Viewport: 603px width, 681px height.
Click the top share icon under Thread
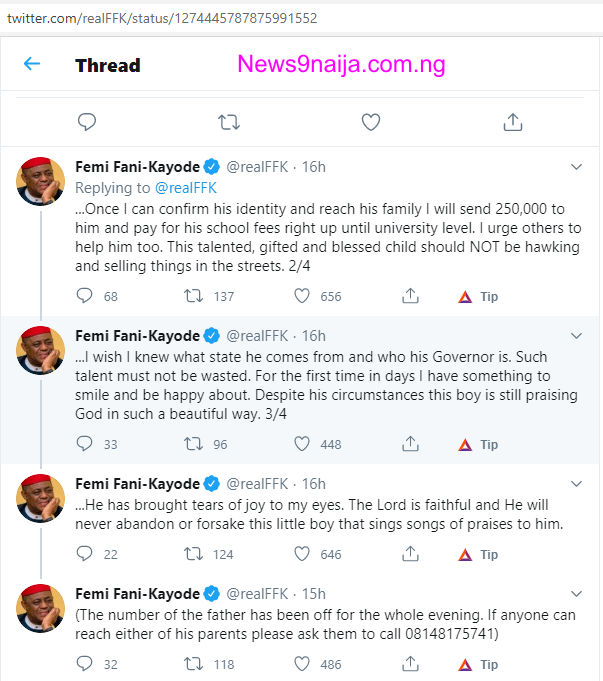pos(513,122)
